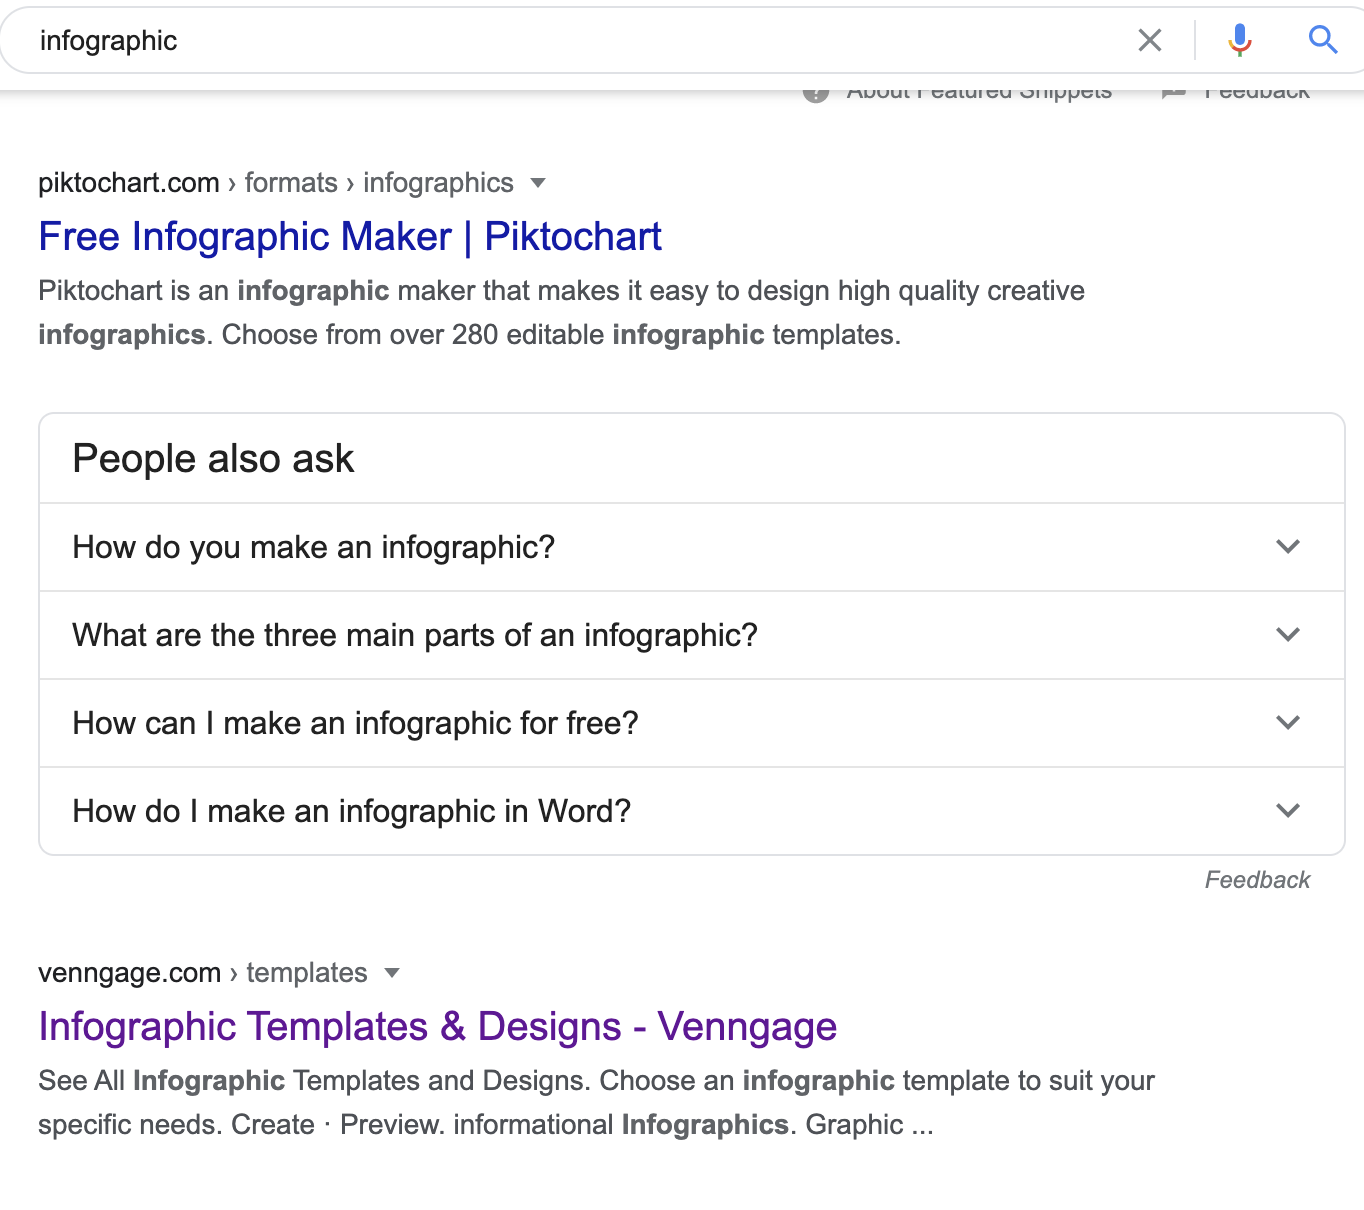Open piktochart.com result options arrow

538,183
